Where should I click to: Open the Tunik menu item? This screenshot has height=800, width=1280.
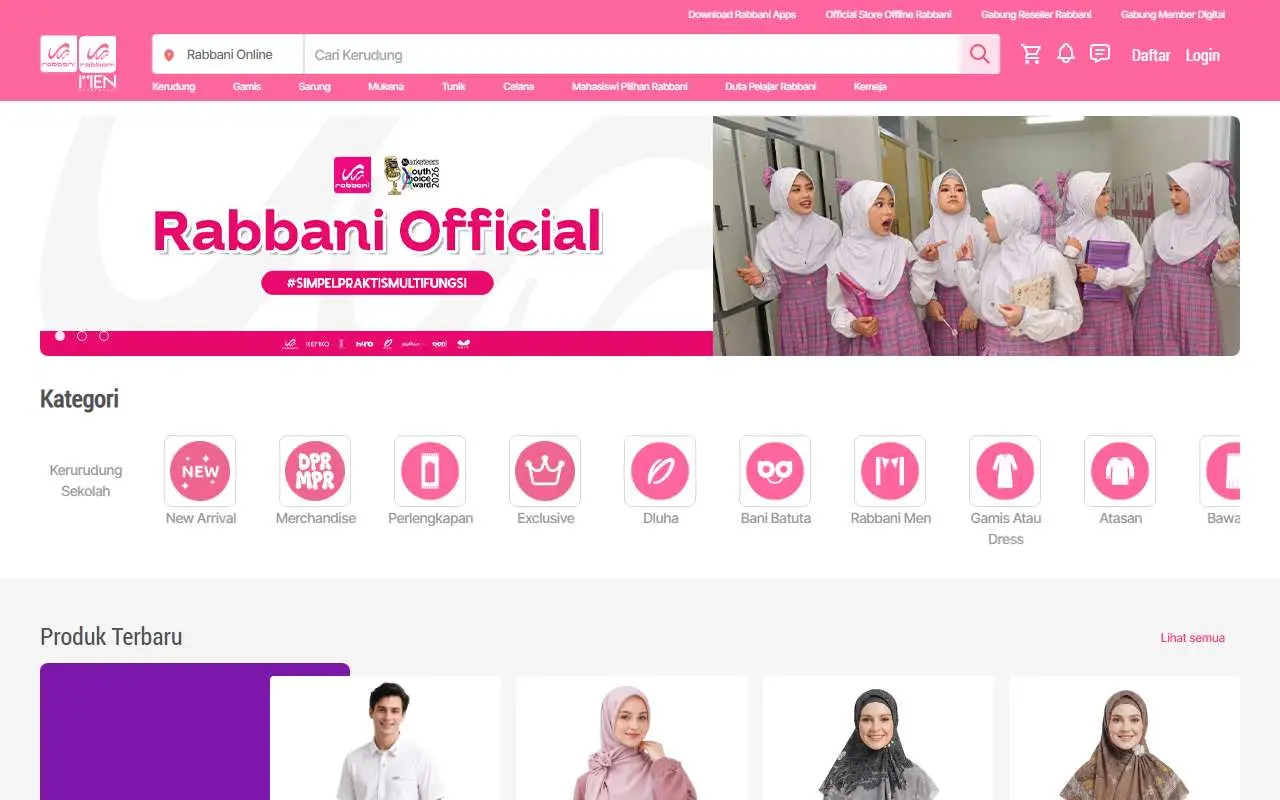point(454,87)
